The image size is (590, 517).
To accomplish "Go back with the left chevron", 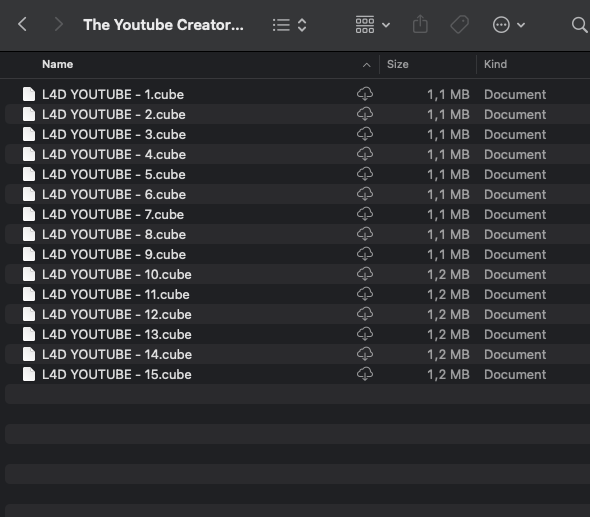I will [23, 25].
